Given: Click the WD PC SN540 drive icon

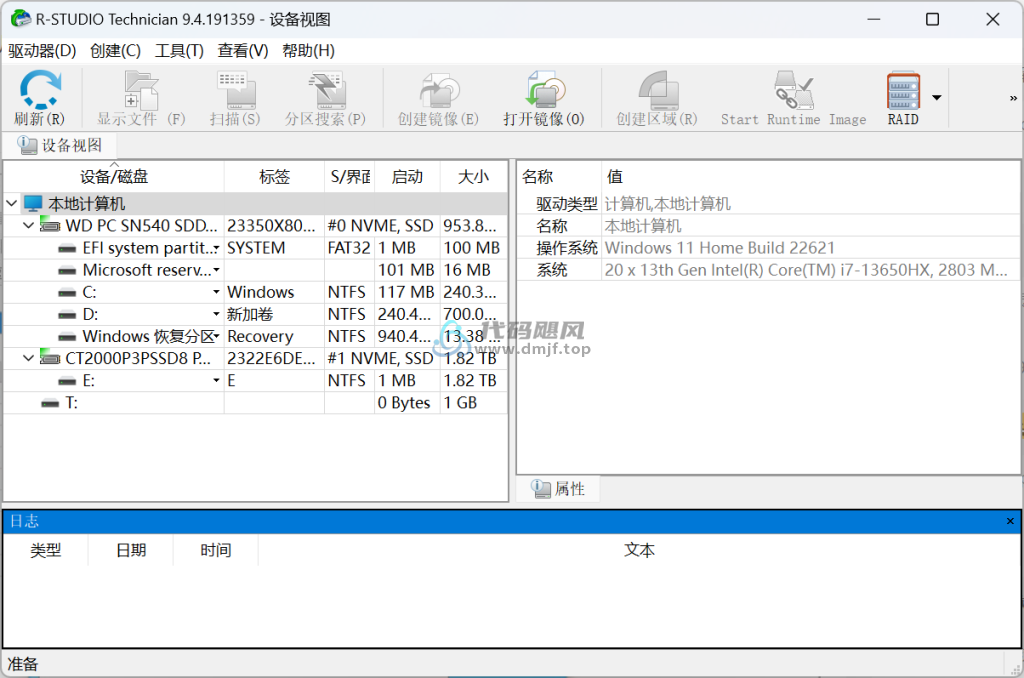Looking at the screenshot, I should (50, 226).
